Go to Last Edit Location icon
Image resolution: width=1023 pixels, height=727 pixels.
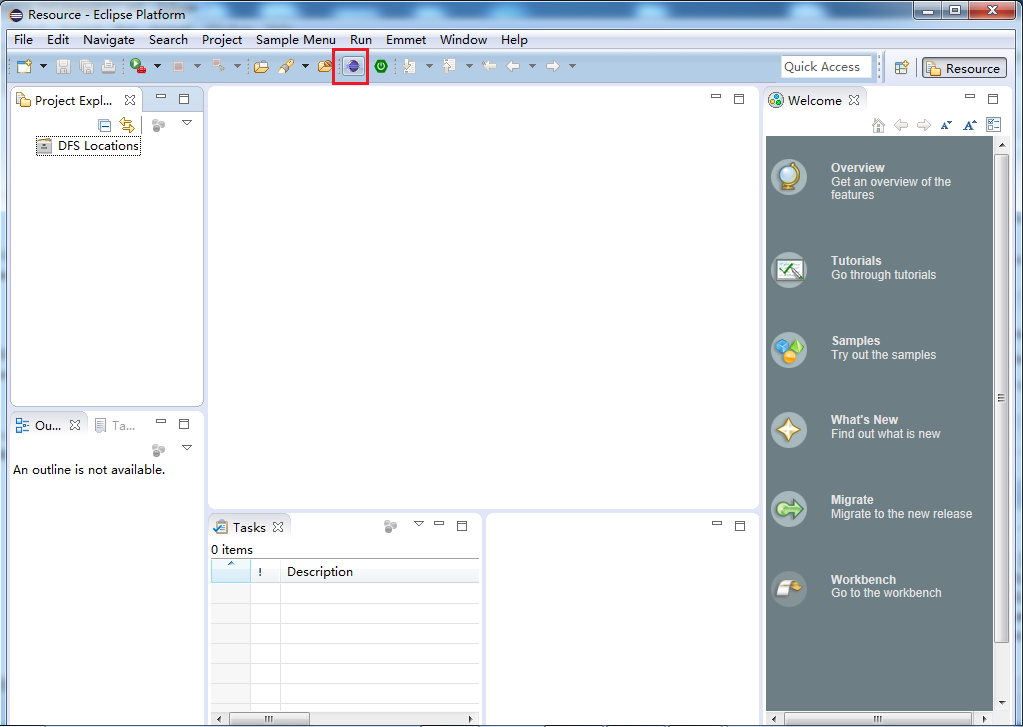point(489,66)
